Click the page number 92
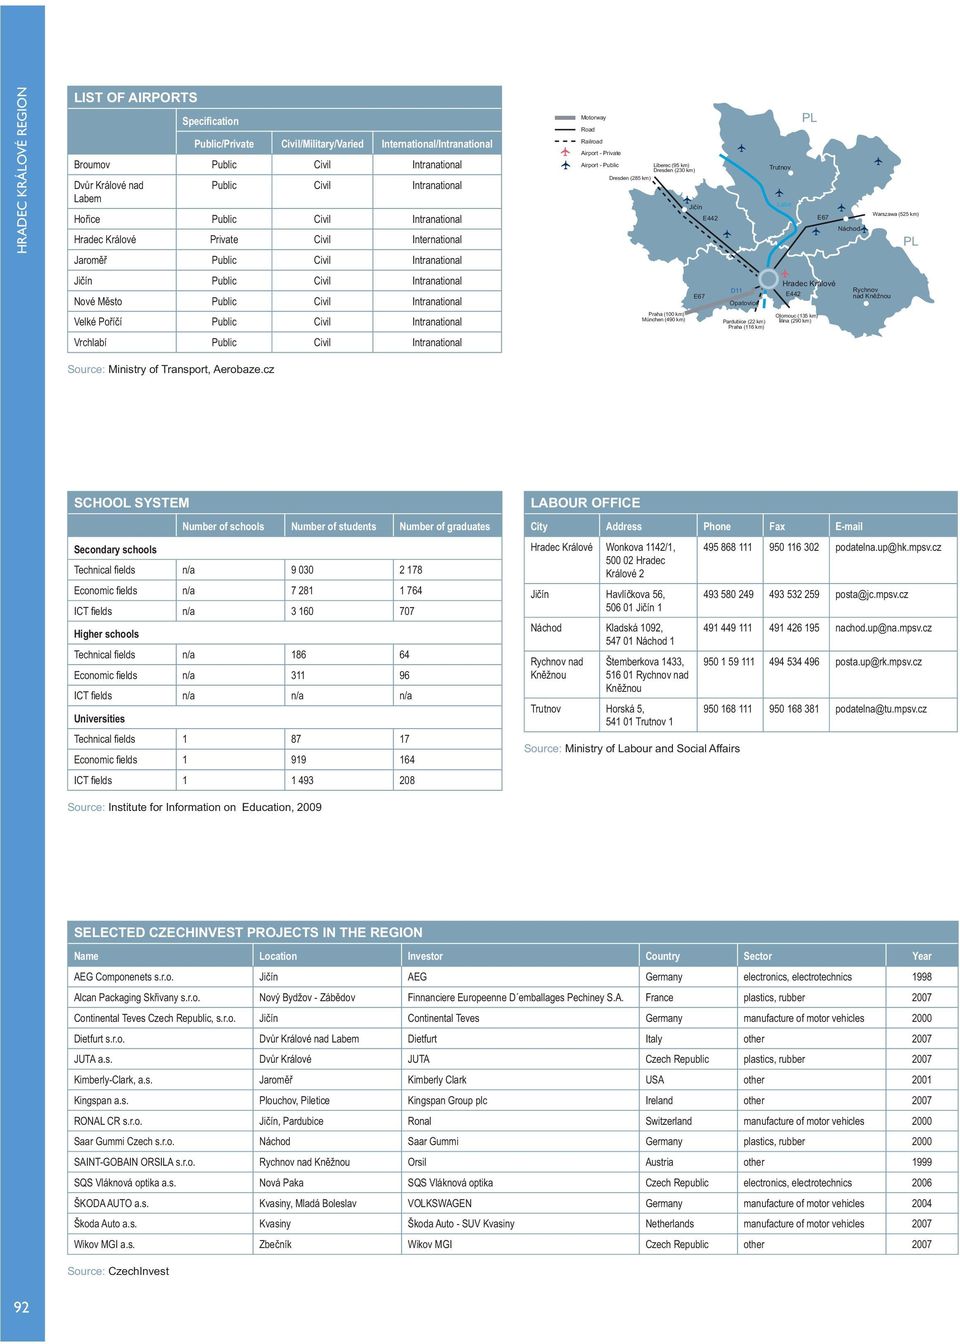Image resolution: width=960 pixels, height=1344 pixels. 22,1307
